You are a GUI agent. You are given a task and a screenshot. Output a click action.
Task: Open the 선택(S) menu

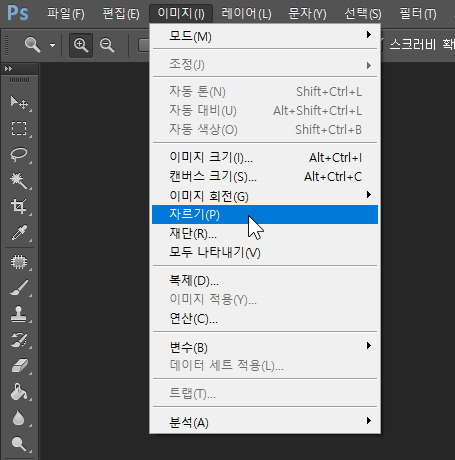[x=363, y=14]
